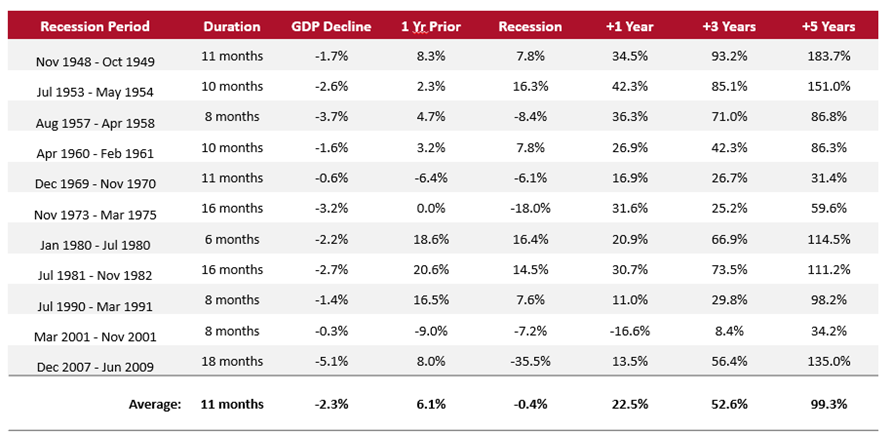
Task: Click the Average row label
Action: click(x=153, y=404)
